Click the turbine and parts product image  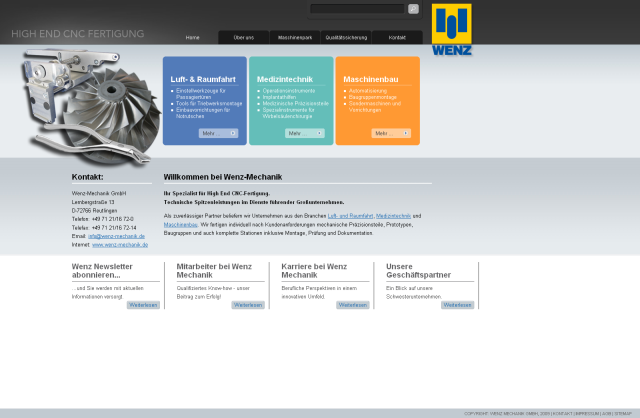point(91,107)
